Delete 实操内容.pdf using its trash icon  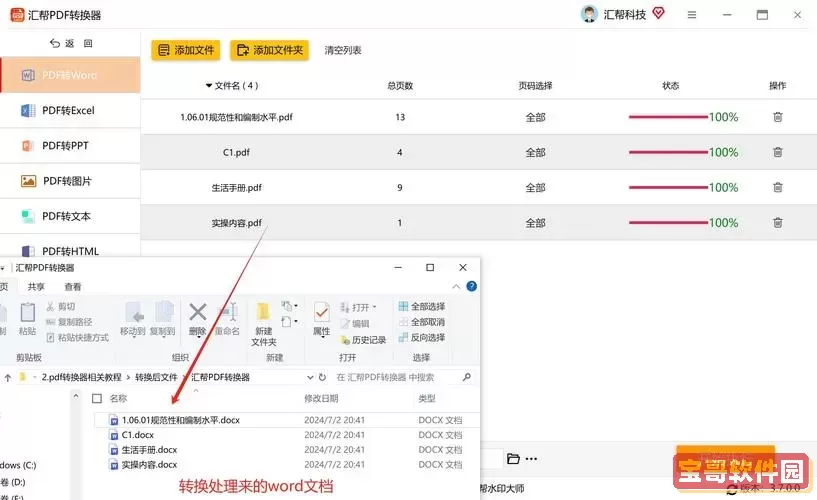coord(777,222)
